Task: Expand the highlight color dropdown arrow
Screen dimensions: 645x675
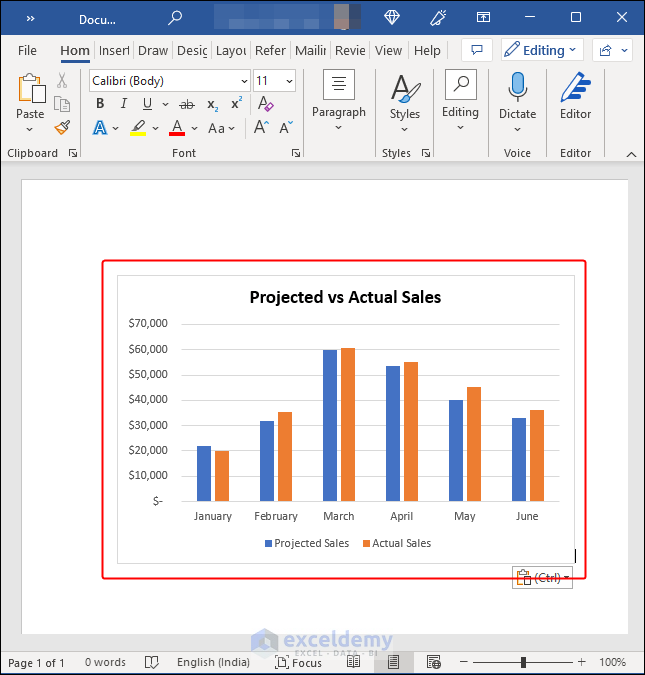Action: click(155, 128)
